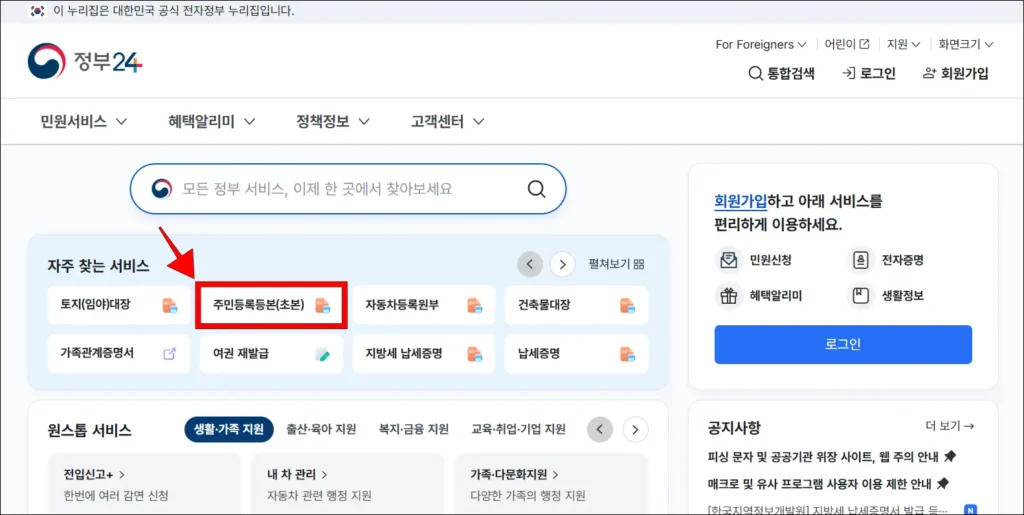Viewport: 1024px width, 515px height.
Task: Click next arrow in 자주 찾는 서비스
Action: [x=562, y=264]
